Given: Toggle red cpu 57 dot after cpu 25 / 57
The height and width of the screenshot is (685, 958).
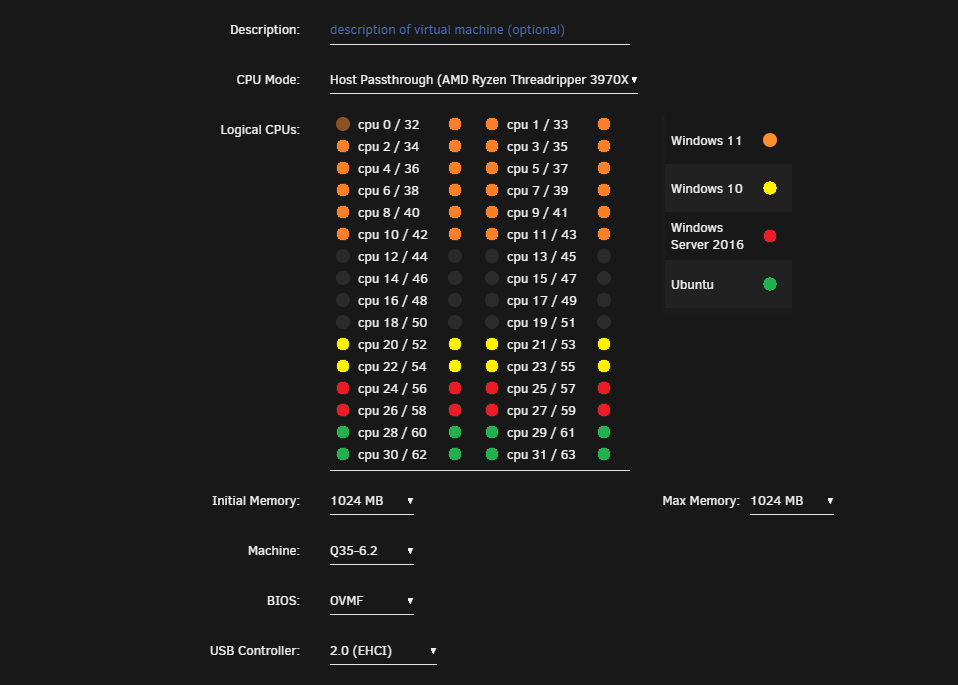Looking at the screenshot, I should point(604,389).
